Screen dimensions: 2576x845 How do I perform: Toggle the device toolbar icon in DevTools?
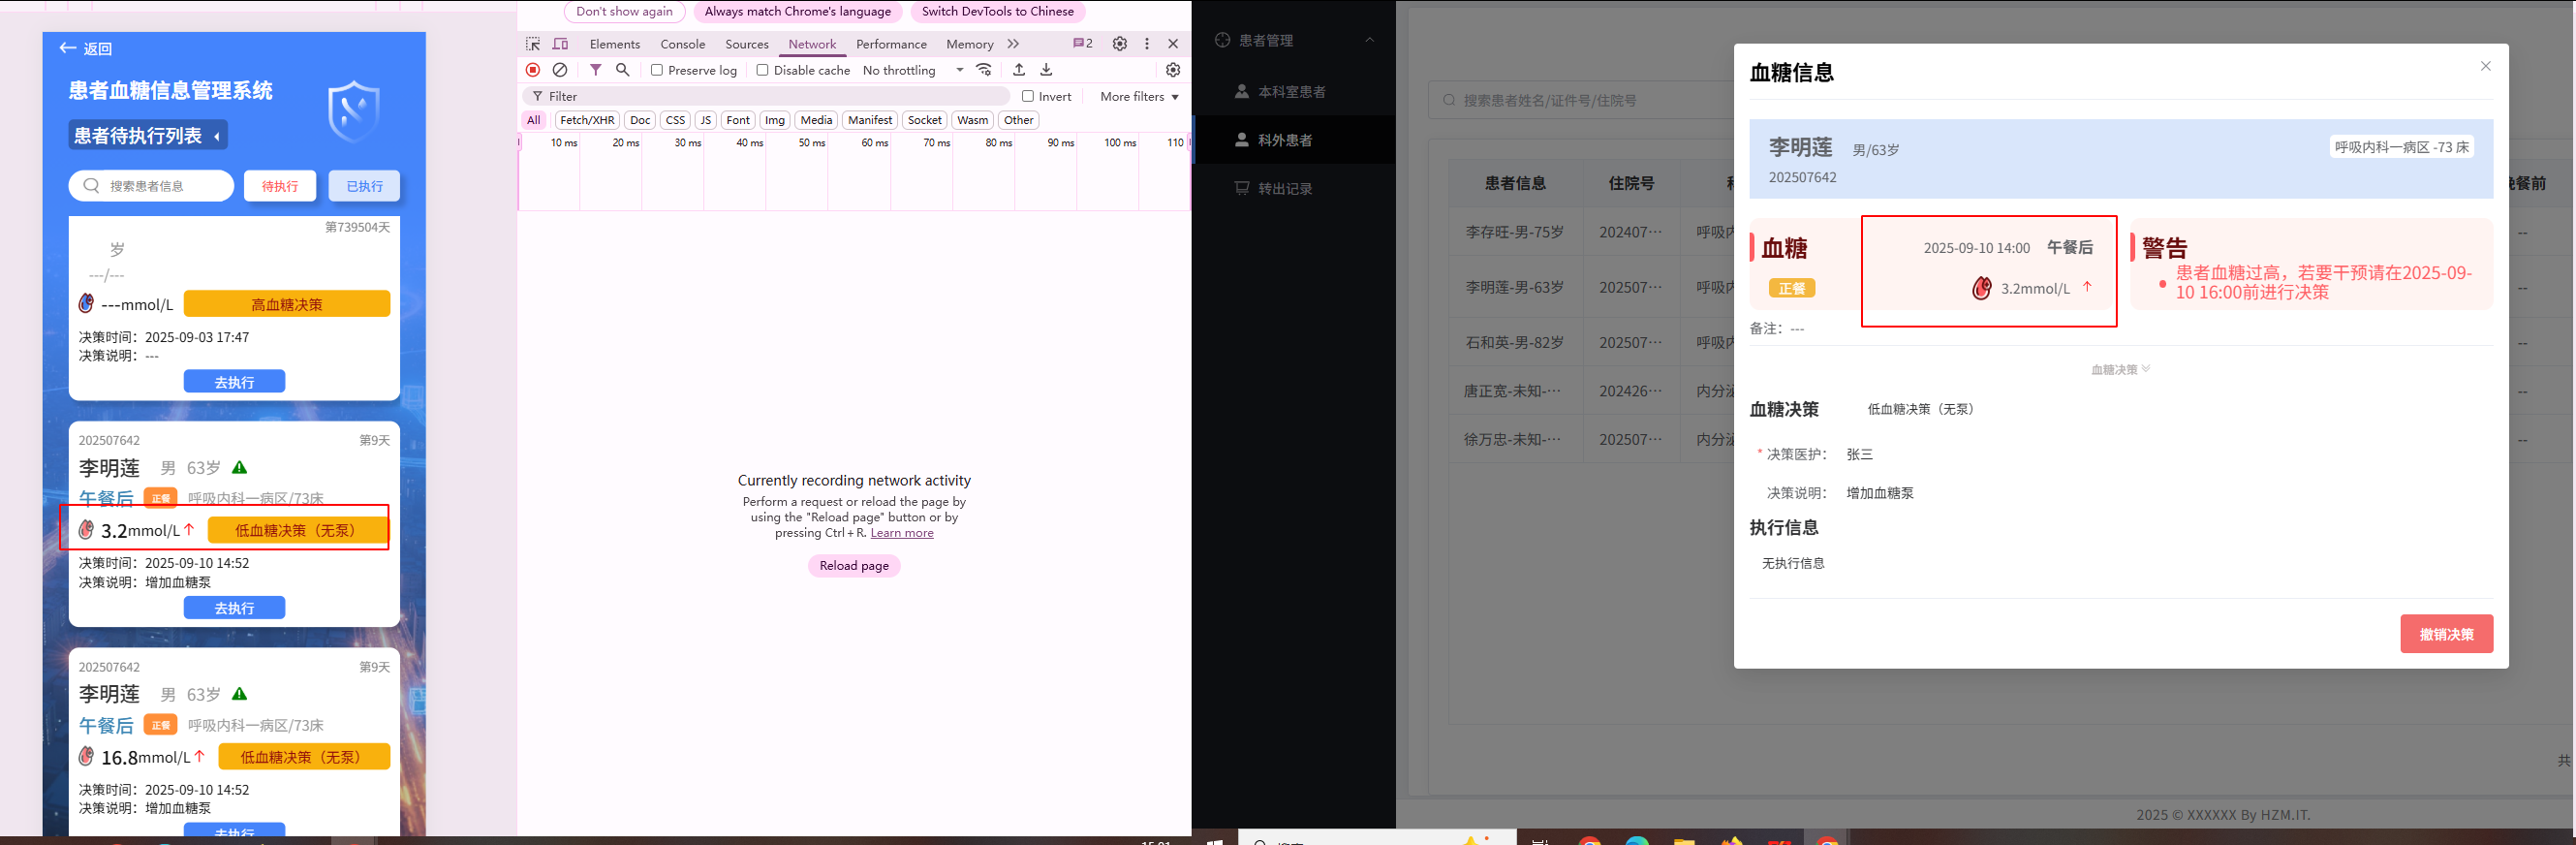tap(560, 44)
